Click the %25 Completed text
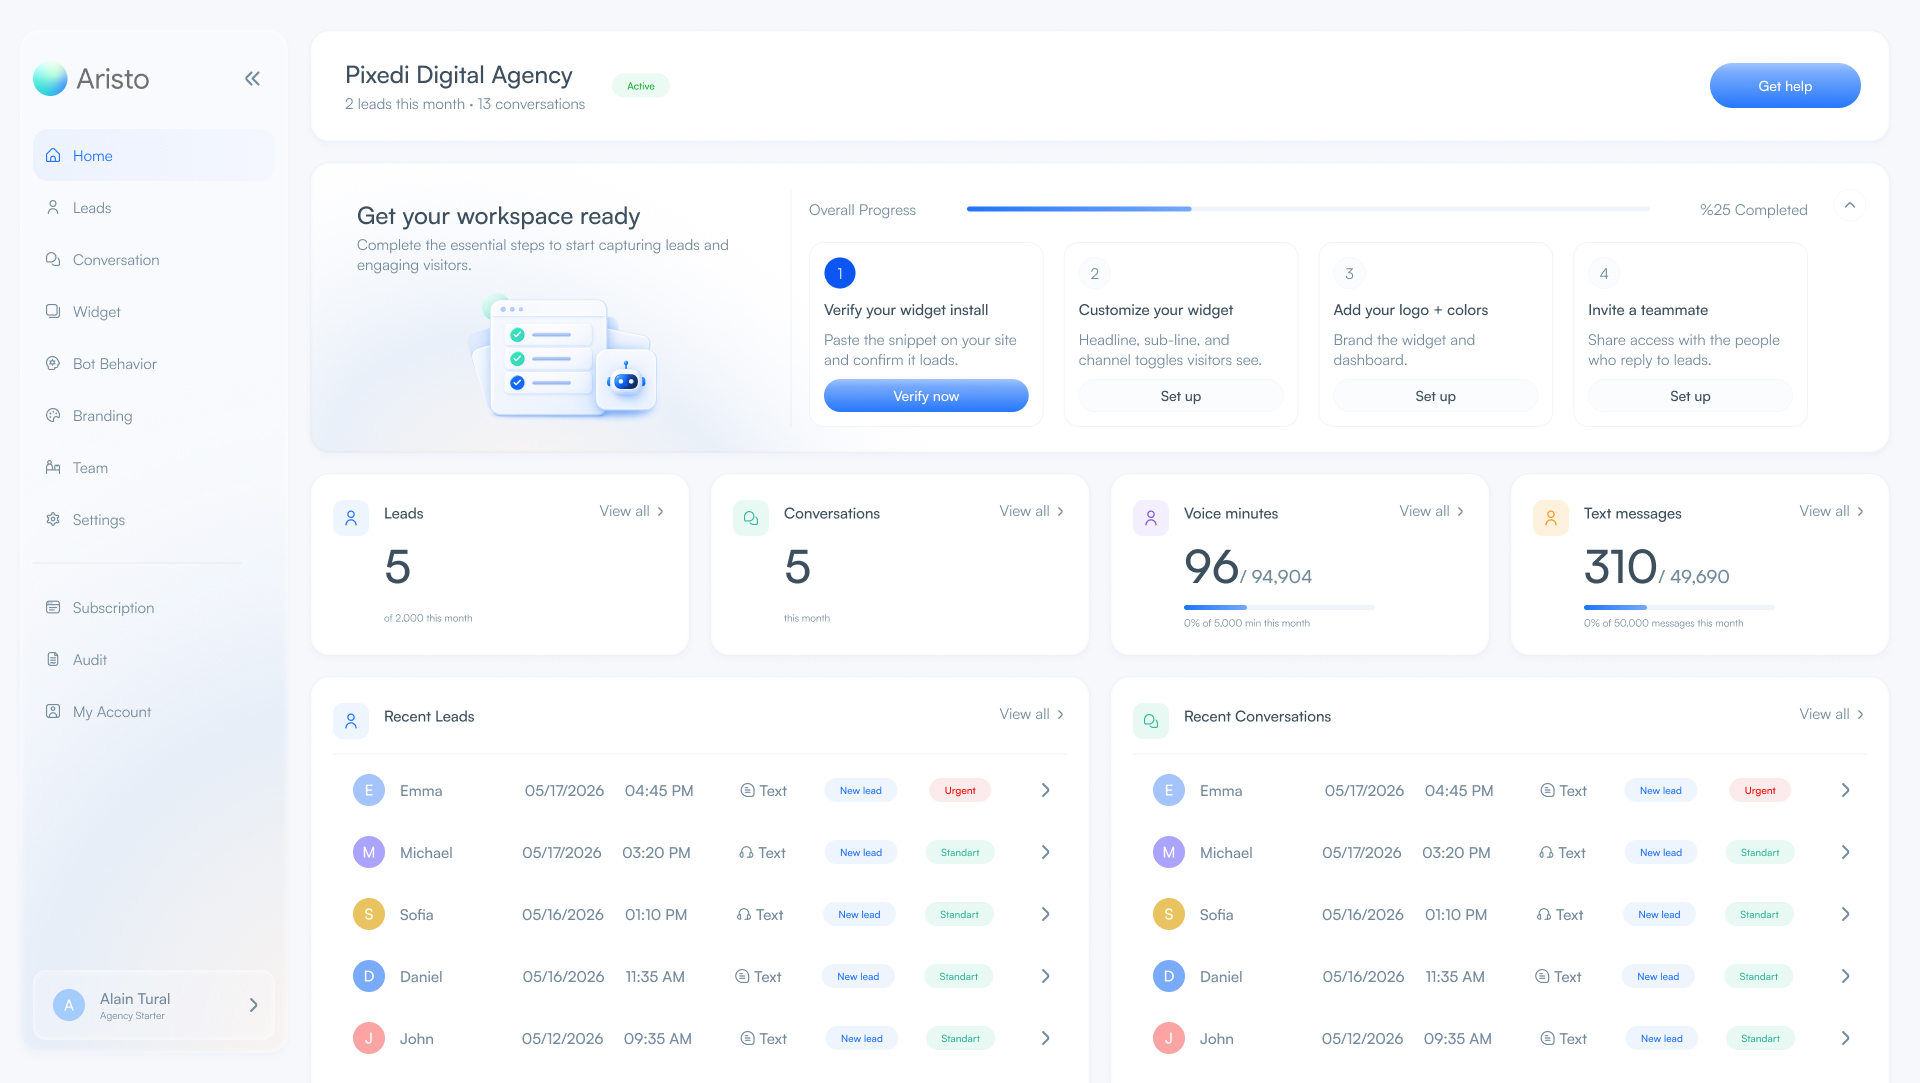 pos(1754,210)
